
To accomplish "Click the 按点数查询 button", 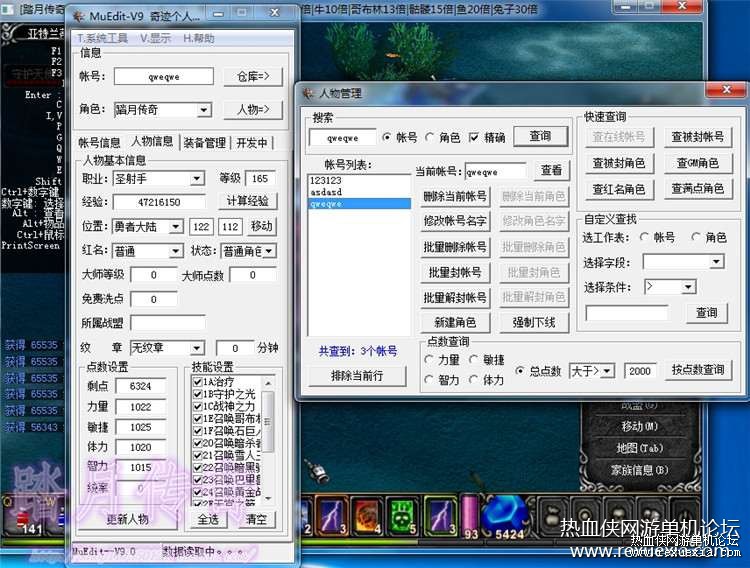I will (x=698, y=370).
